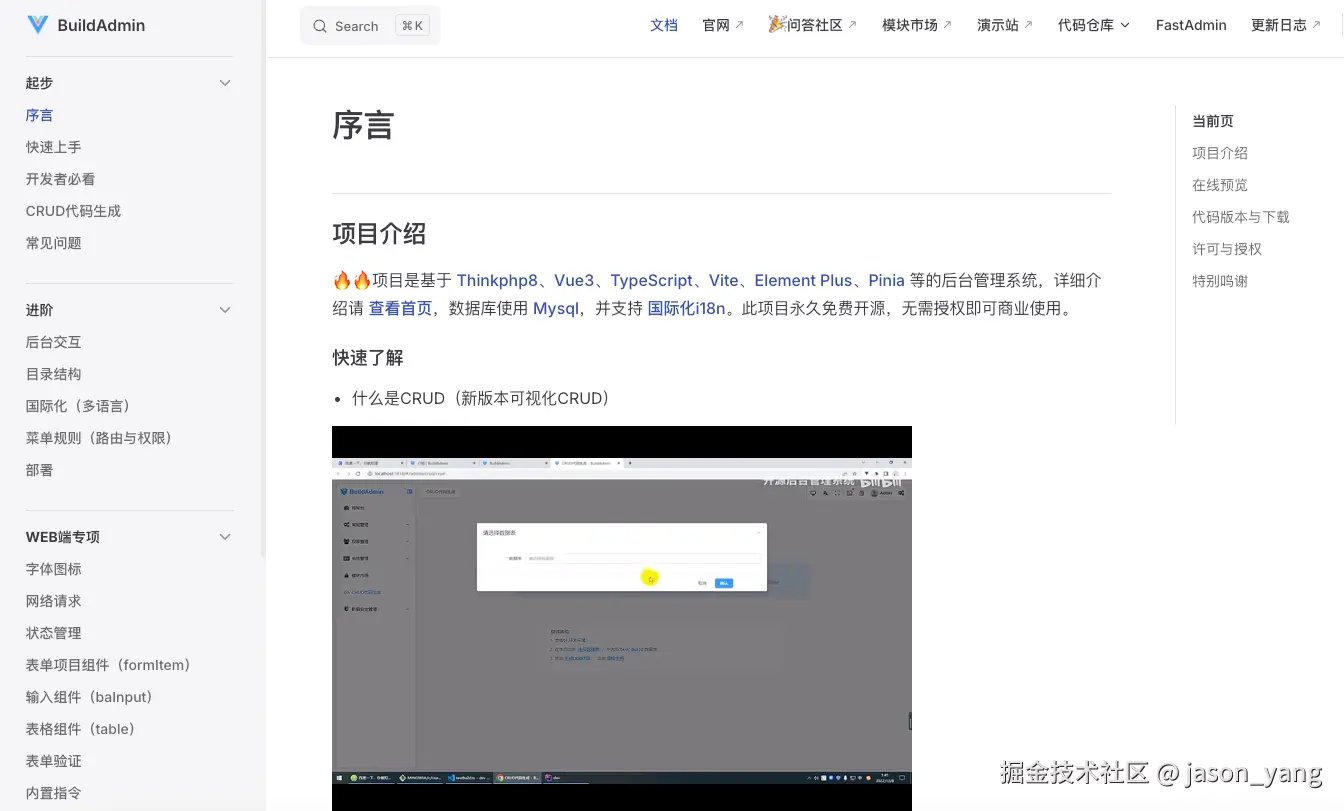Follow the 查看首页 link
The width and height of the screenshot is (1344, 811).
(401, 308)
